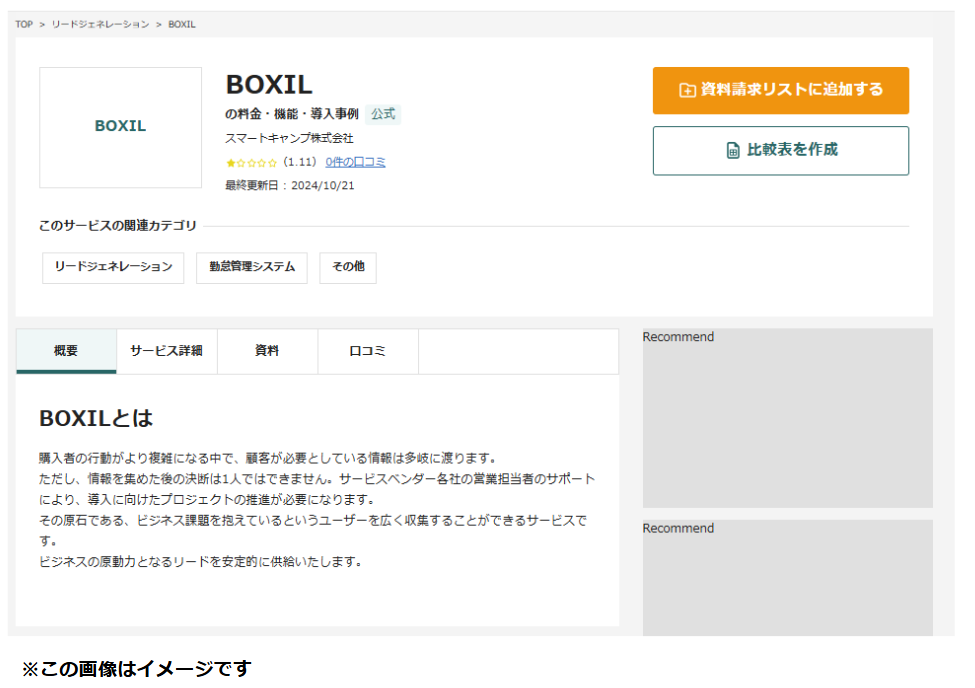Open the 0件の口コミ reviews link
Screen dimensions: 975x688
point(355,162)
